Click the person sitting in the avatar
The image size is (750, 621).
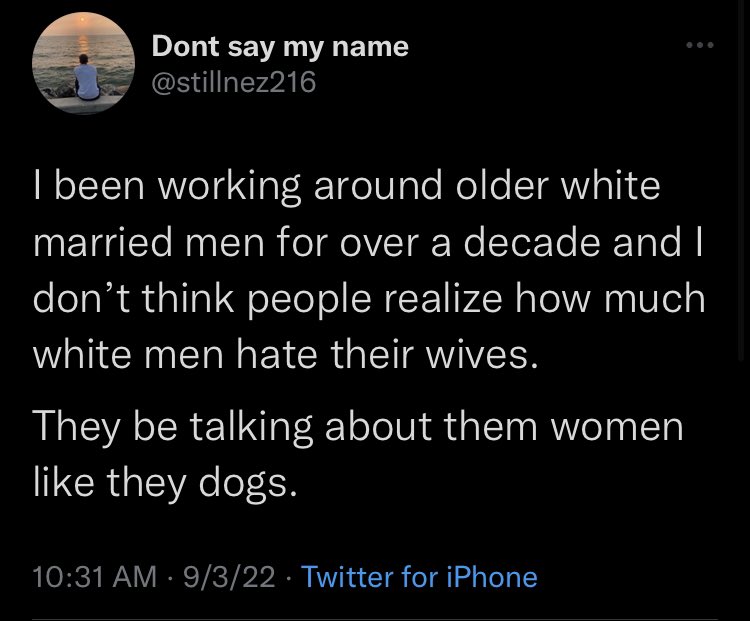[x=87, y=78]
